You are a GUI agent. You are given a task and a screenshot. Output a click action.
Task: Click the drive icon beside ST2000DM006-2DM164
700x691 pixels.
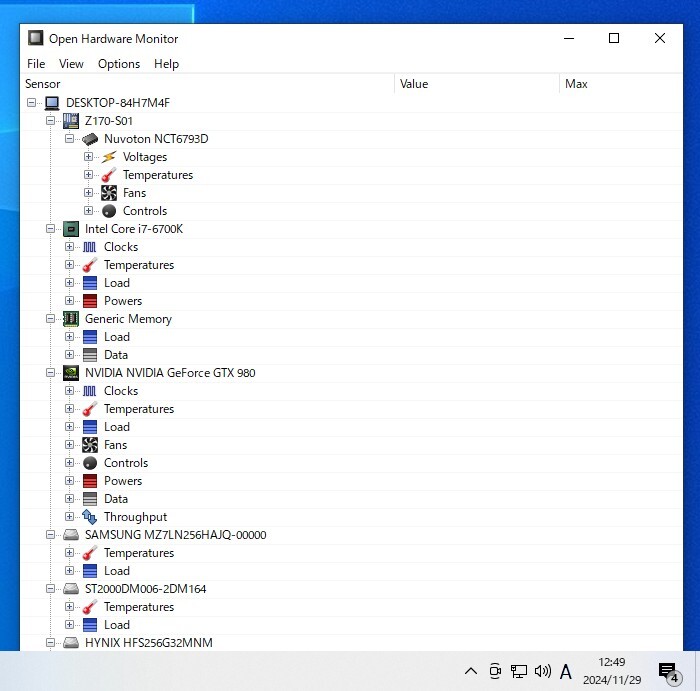(x=71, y=589)
